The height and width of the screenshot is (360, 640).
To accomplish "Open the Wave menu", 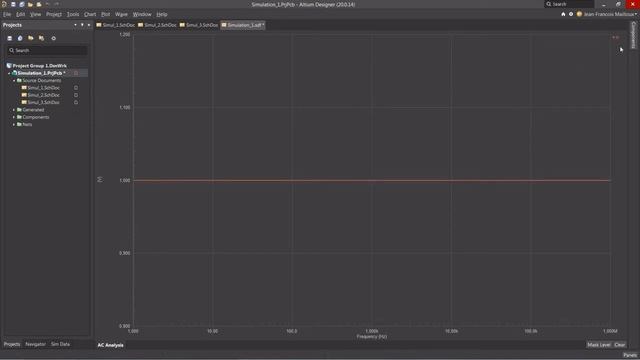I will click(x=121, y=14).
